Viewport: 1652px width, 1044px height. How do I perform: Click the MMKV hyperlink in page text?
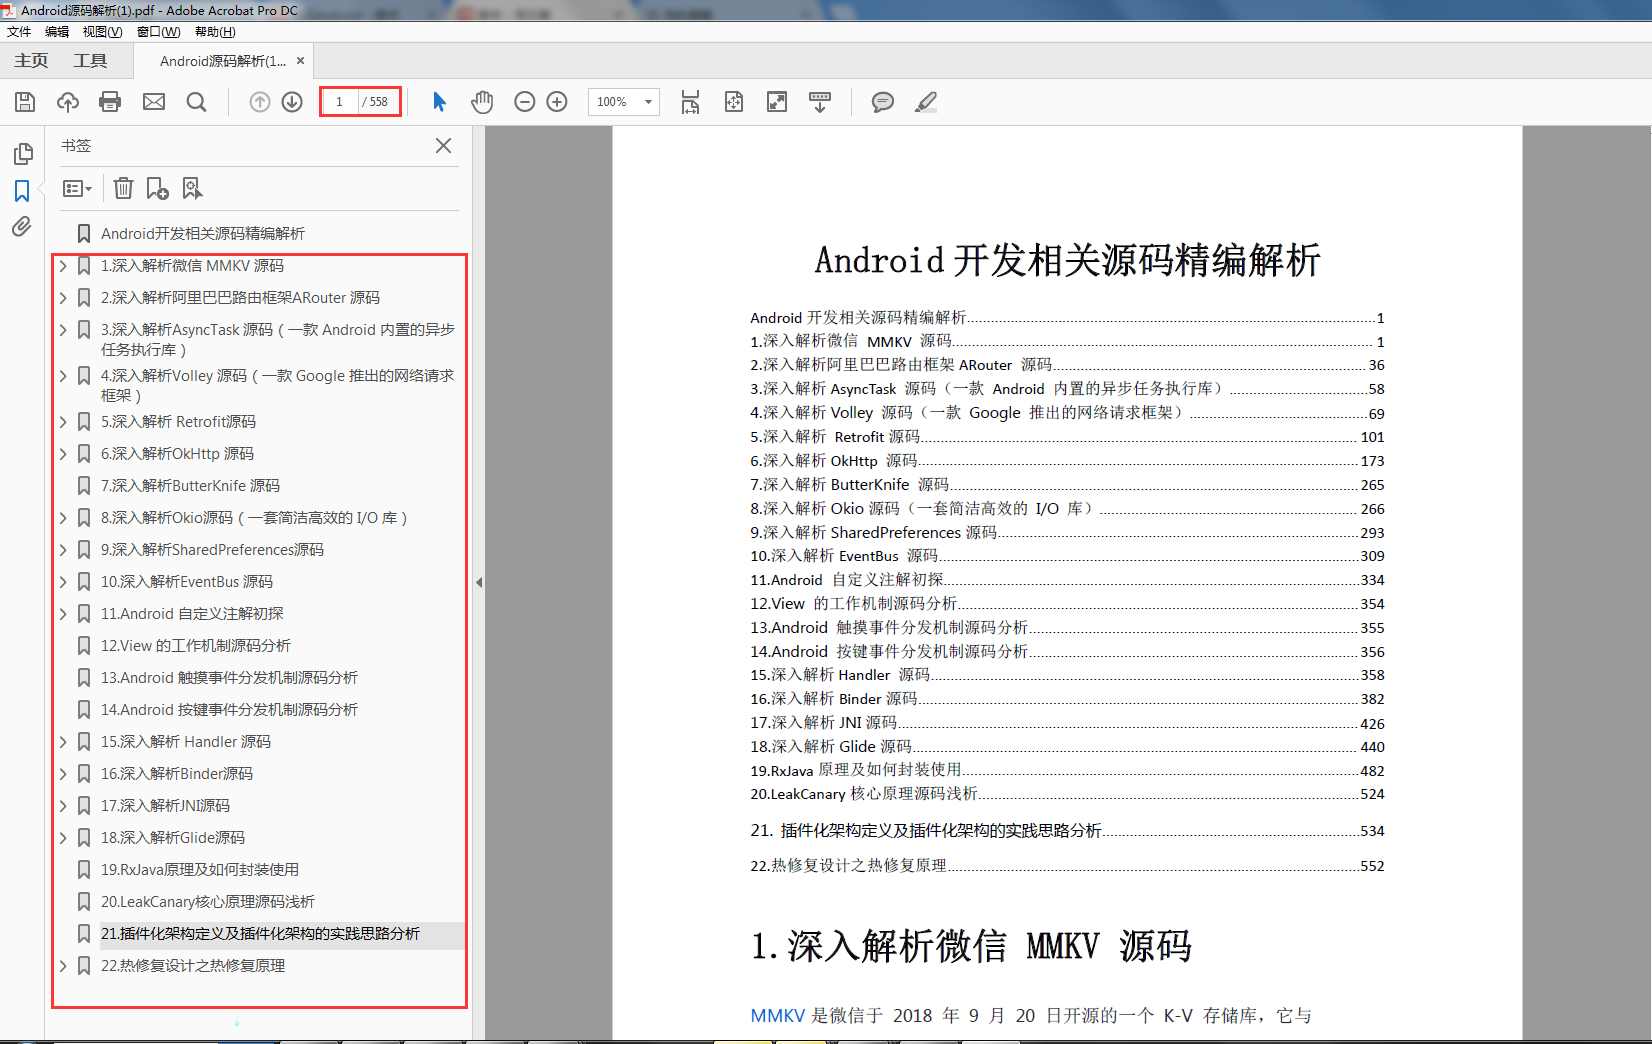tap(778, 1015)
